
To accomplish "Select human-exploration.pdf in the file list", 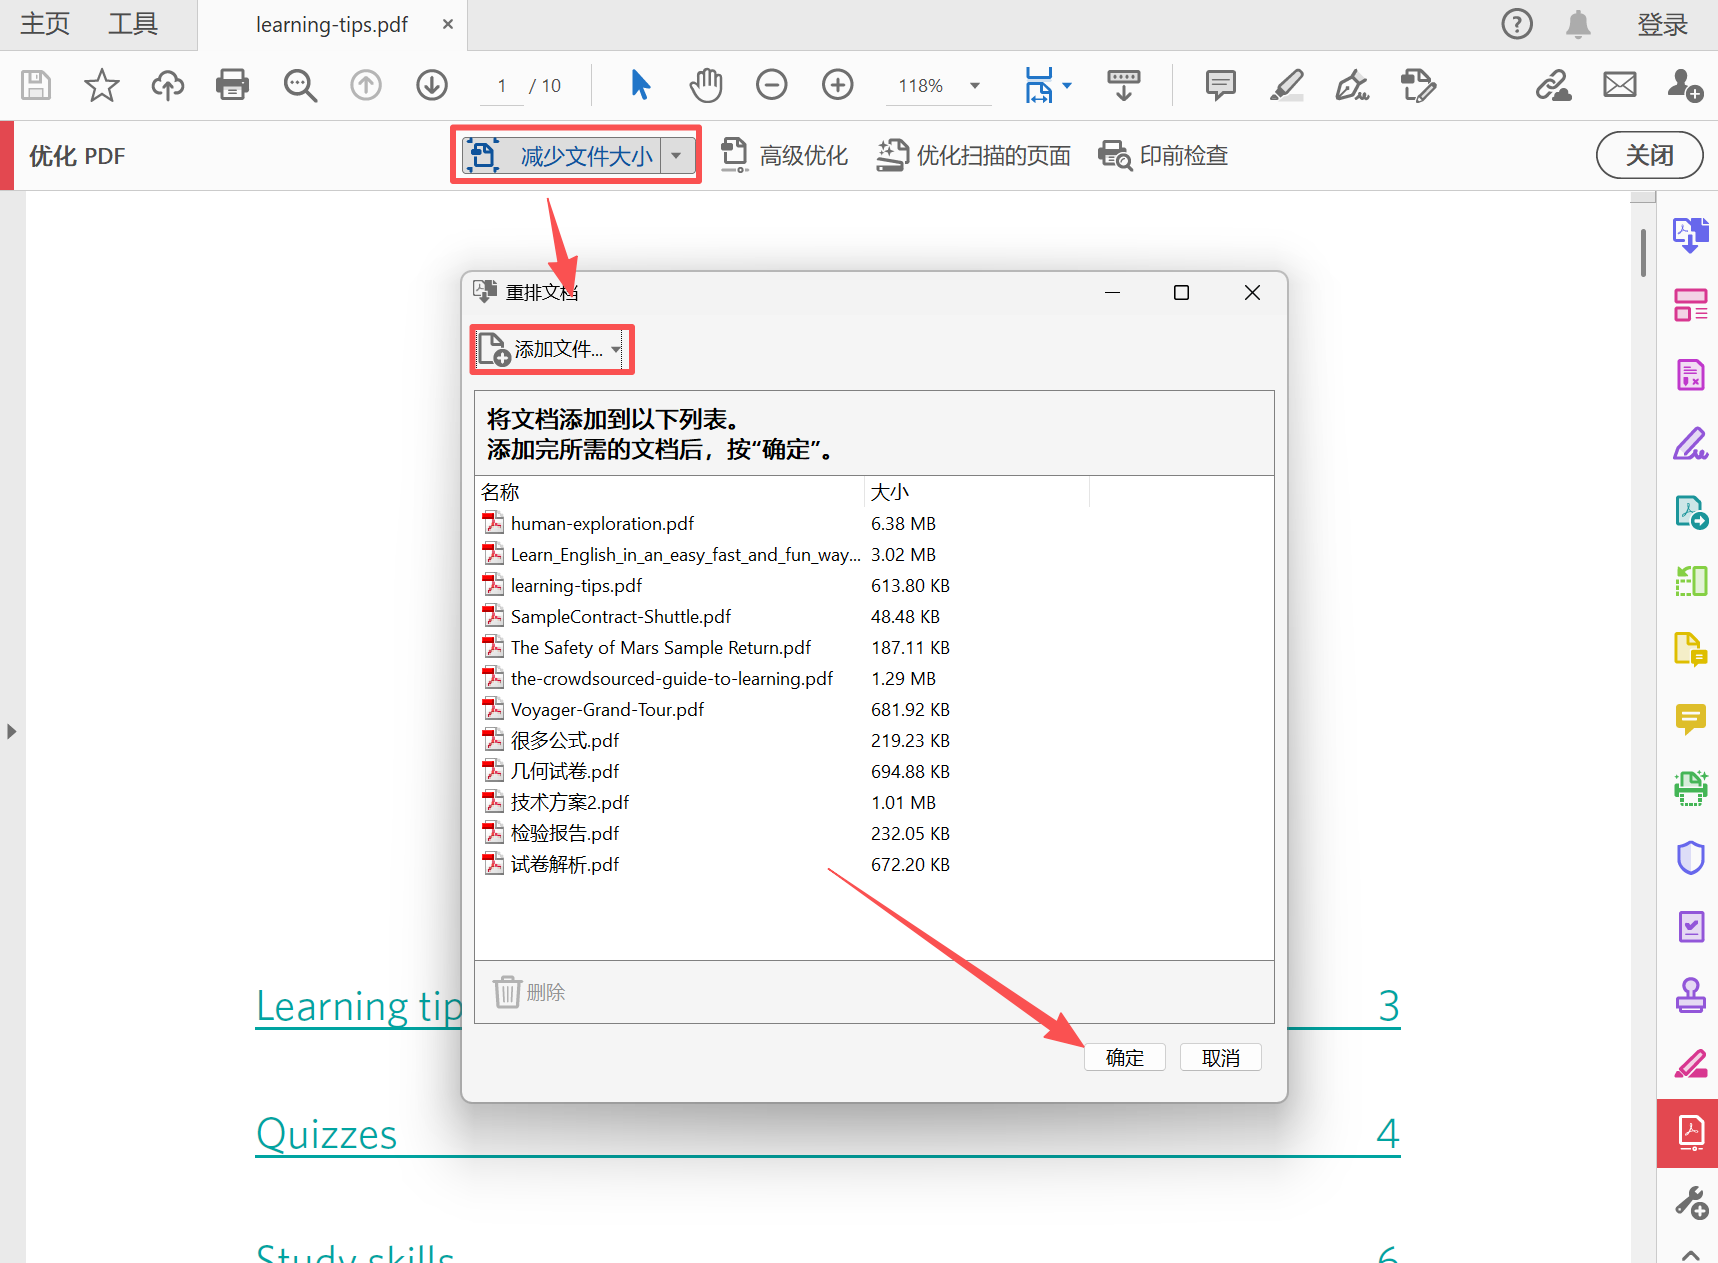I will pos(602,523).
